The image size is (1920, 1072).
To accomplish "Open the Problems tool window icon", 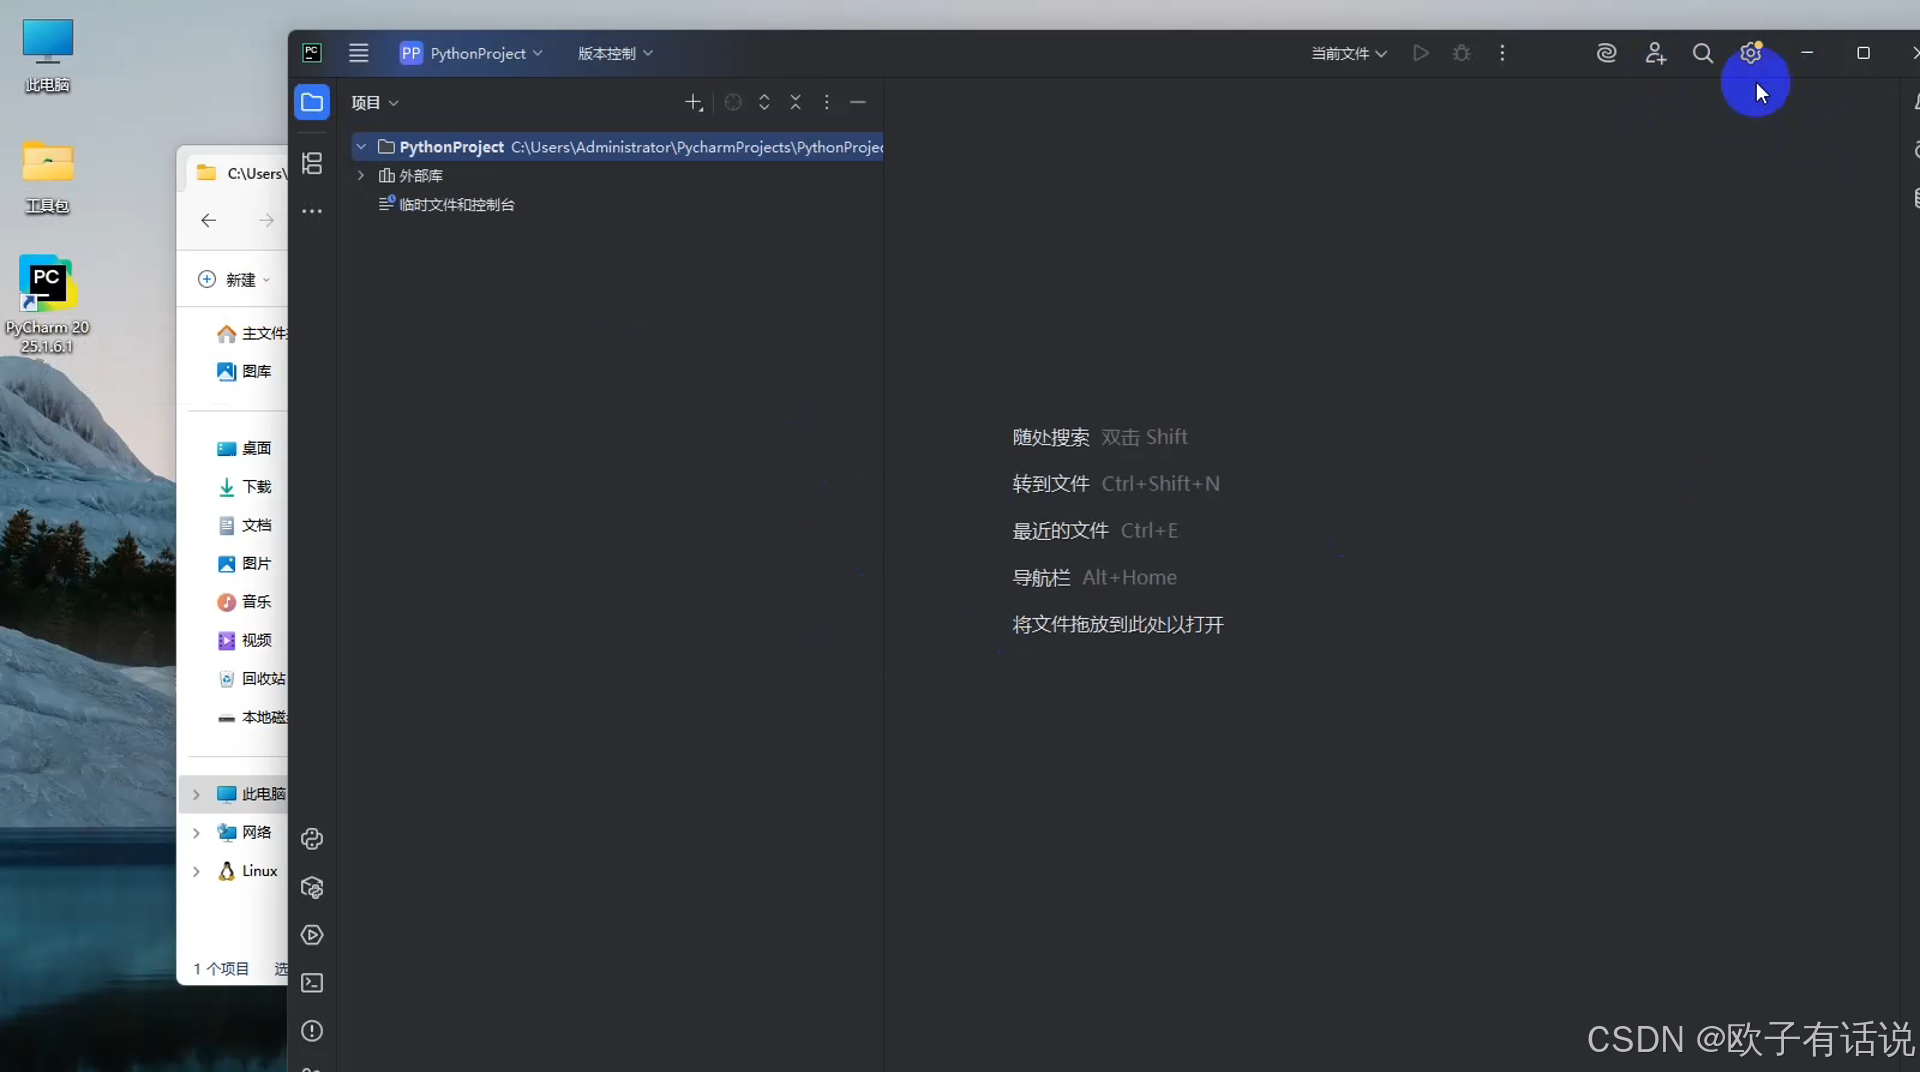I will point(312,1031).
